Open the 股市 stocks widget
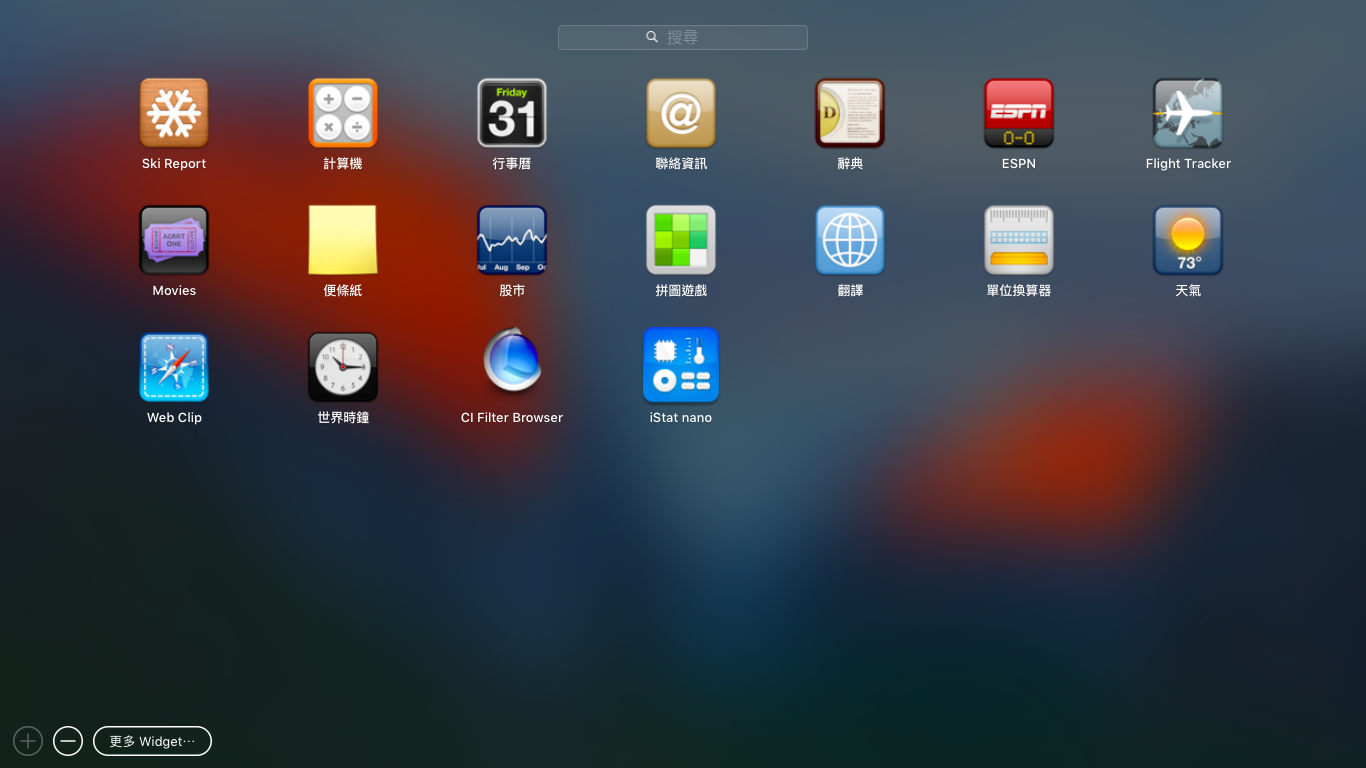The height and width of the screenshot is (768, 1366). pyautogui.click(x=512, y=240)
